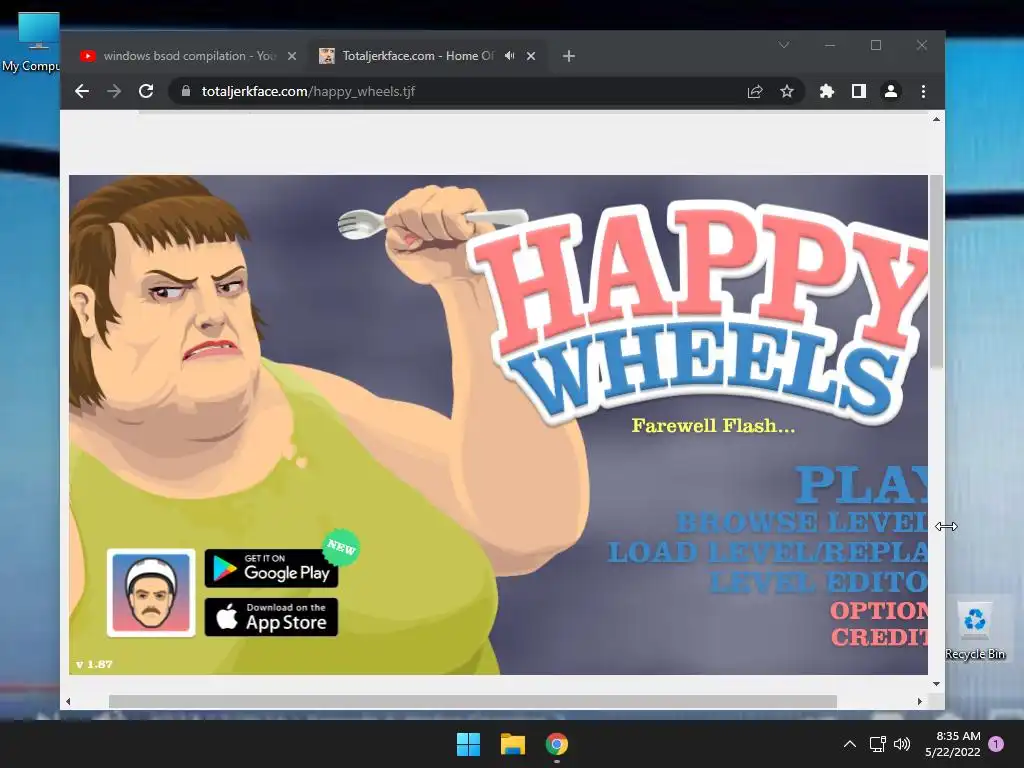Viewport: 1024px width, 768px height.
Task: Click the padlock site info icon
Action: [x=186, y=91]
